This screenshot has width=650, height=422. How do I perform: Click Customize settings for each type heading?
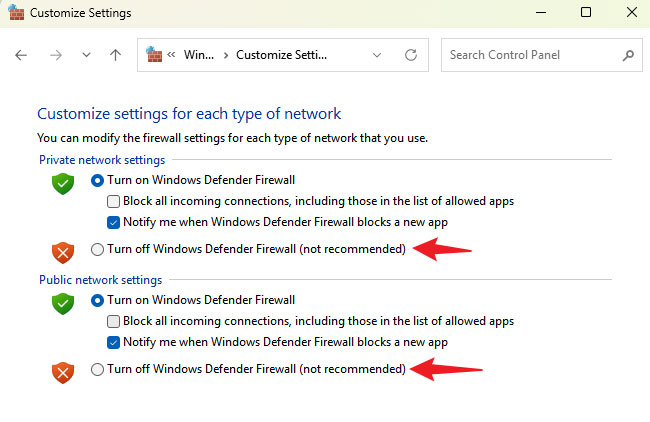click(x=189, y=114)
